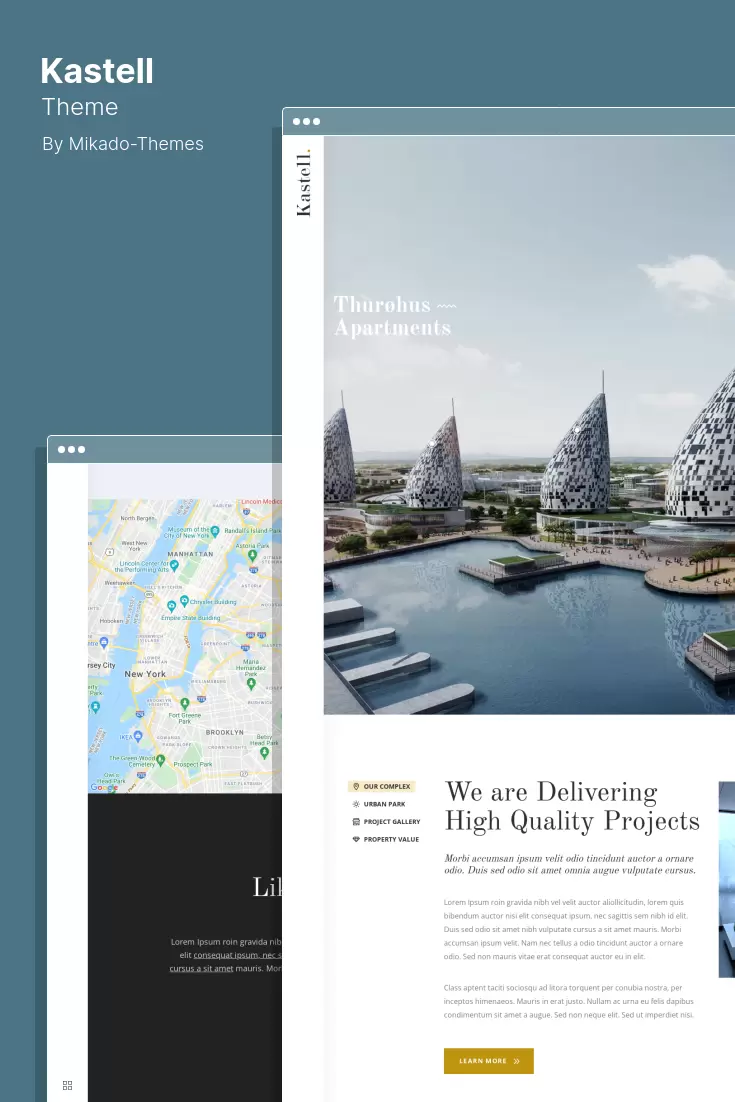Click the Google logo on the map
The image size is (735, 1102).
tap(103, 788)
